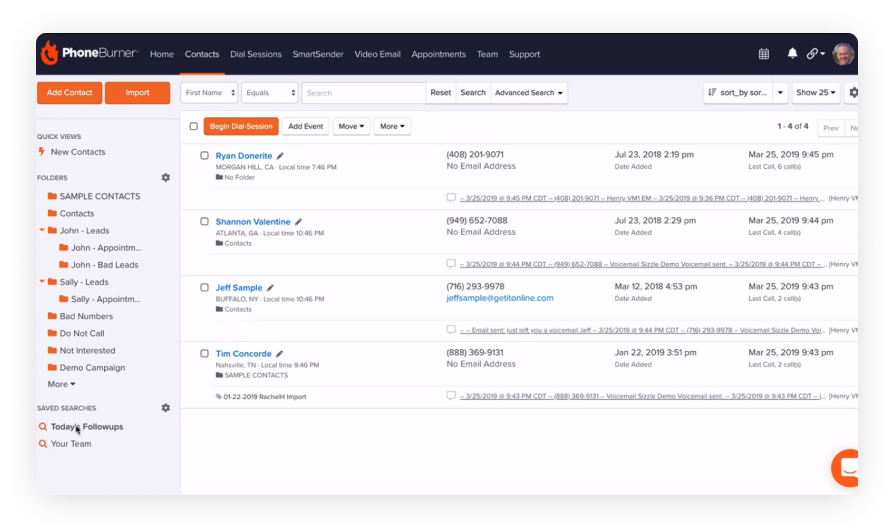894x528 pixels.
Task: Check the Ryan Donerite checkbox
Action: tap(204, 155)
